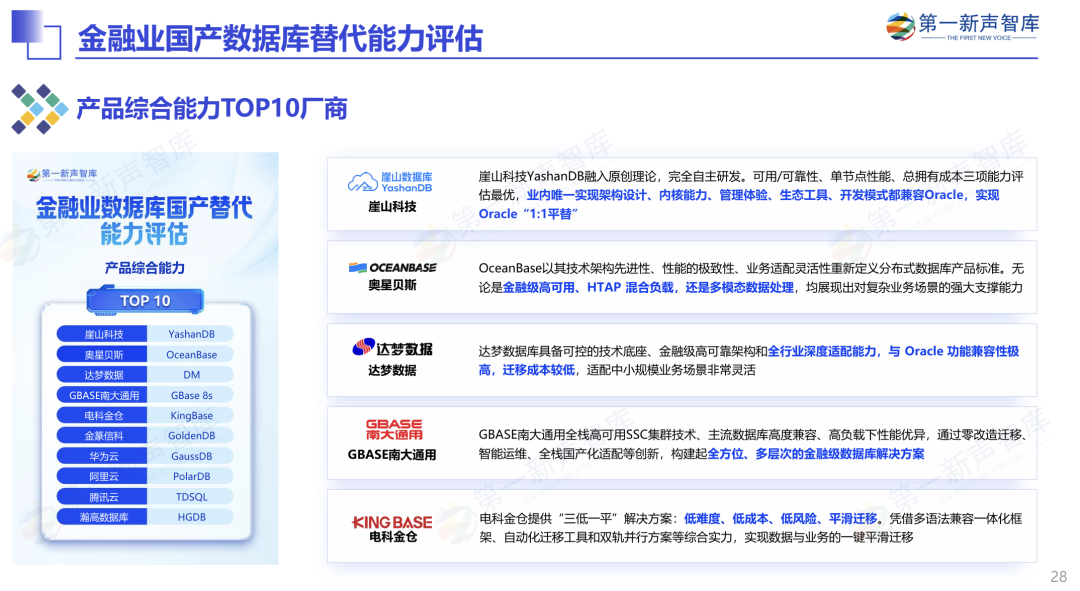Select the 崖山科技 YashanDB row
The height and width of the screenshot is (591, 1080).
pos(144,333)
